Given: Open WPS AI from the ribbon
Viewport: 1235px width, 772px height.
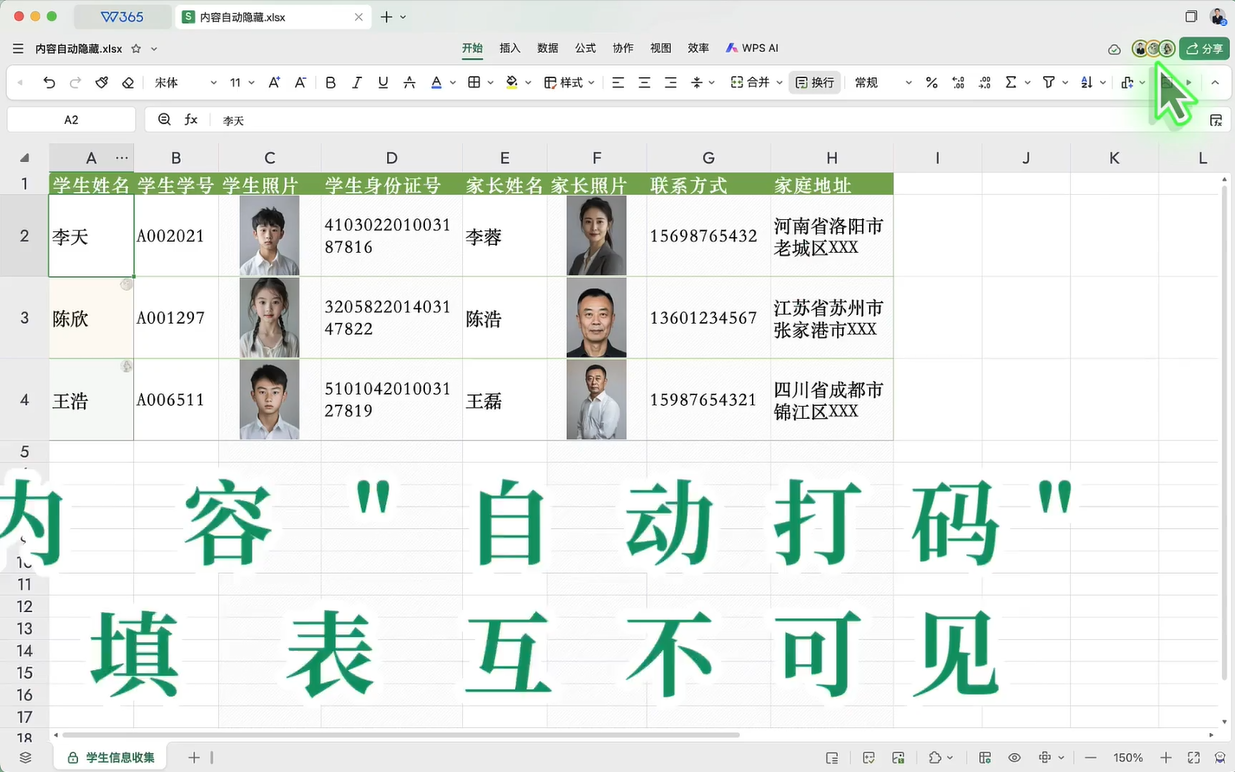Looking at the screenshot, I should (x=752, y=48).
